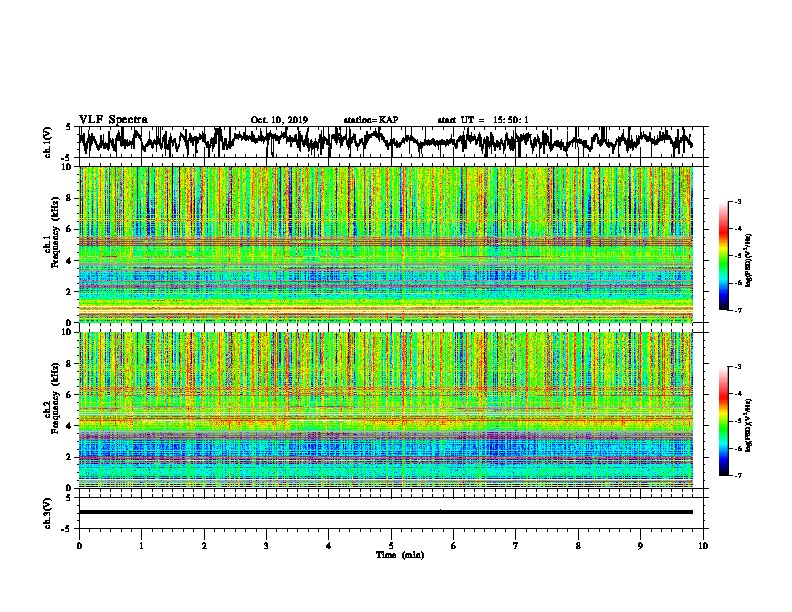The height and width of the screenshot is (612, 792).
Task: Click the "-3" tick on ch.2 color bar
Action: coord(737,366)
